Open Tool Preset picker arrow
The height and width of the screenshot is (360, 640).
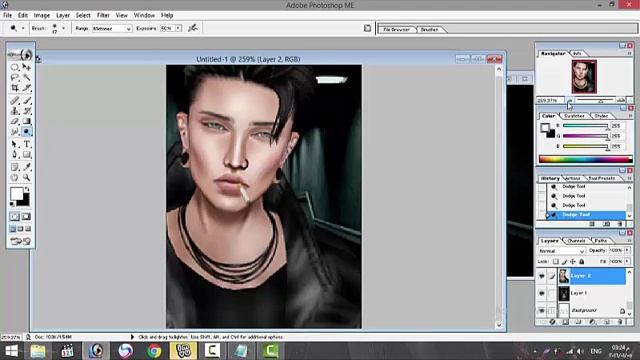[x=23, y=28]
